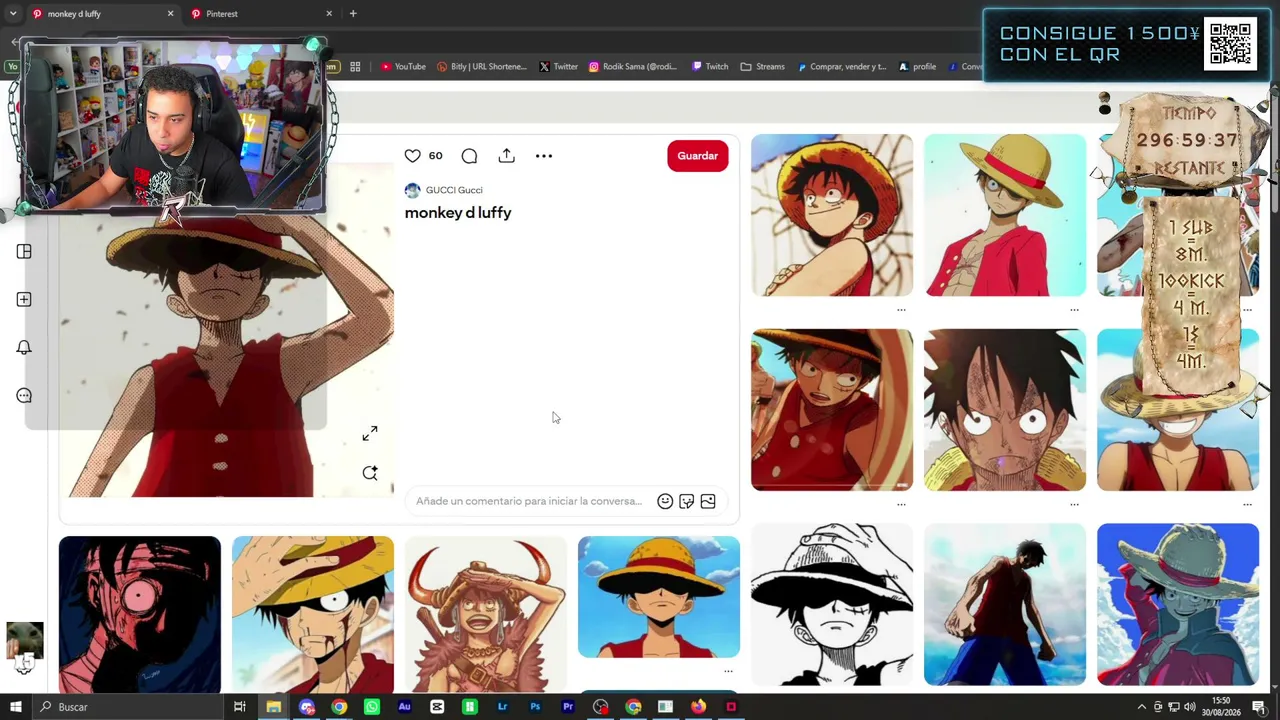
Task: Share the pin with the upload icon
Action: pos(507,156)
